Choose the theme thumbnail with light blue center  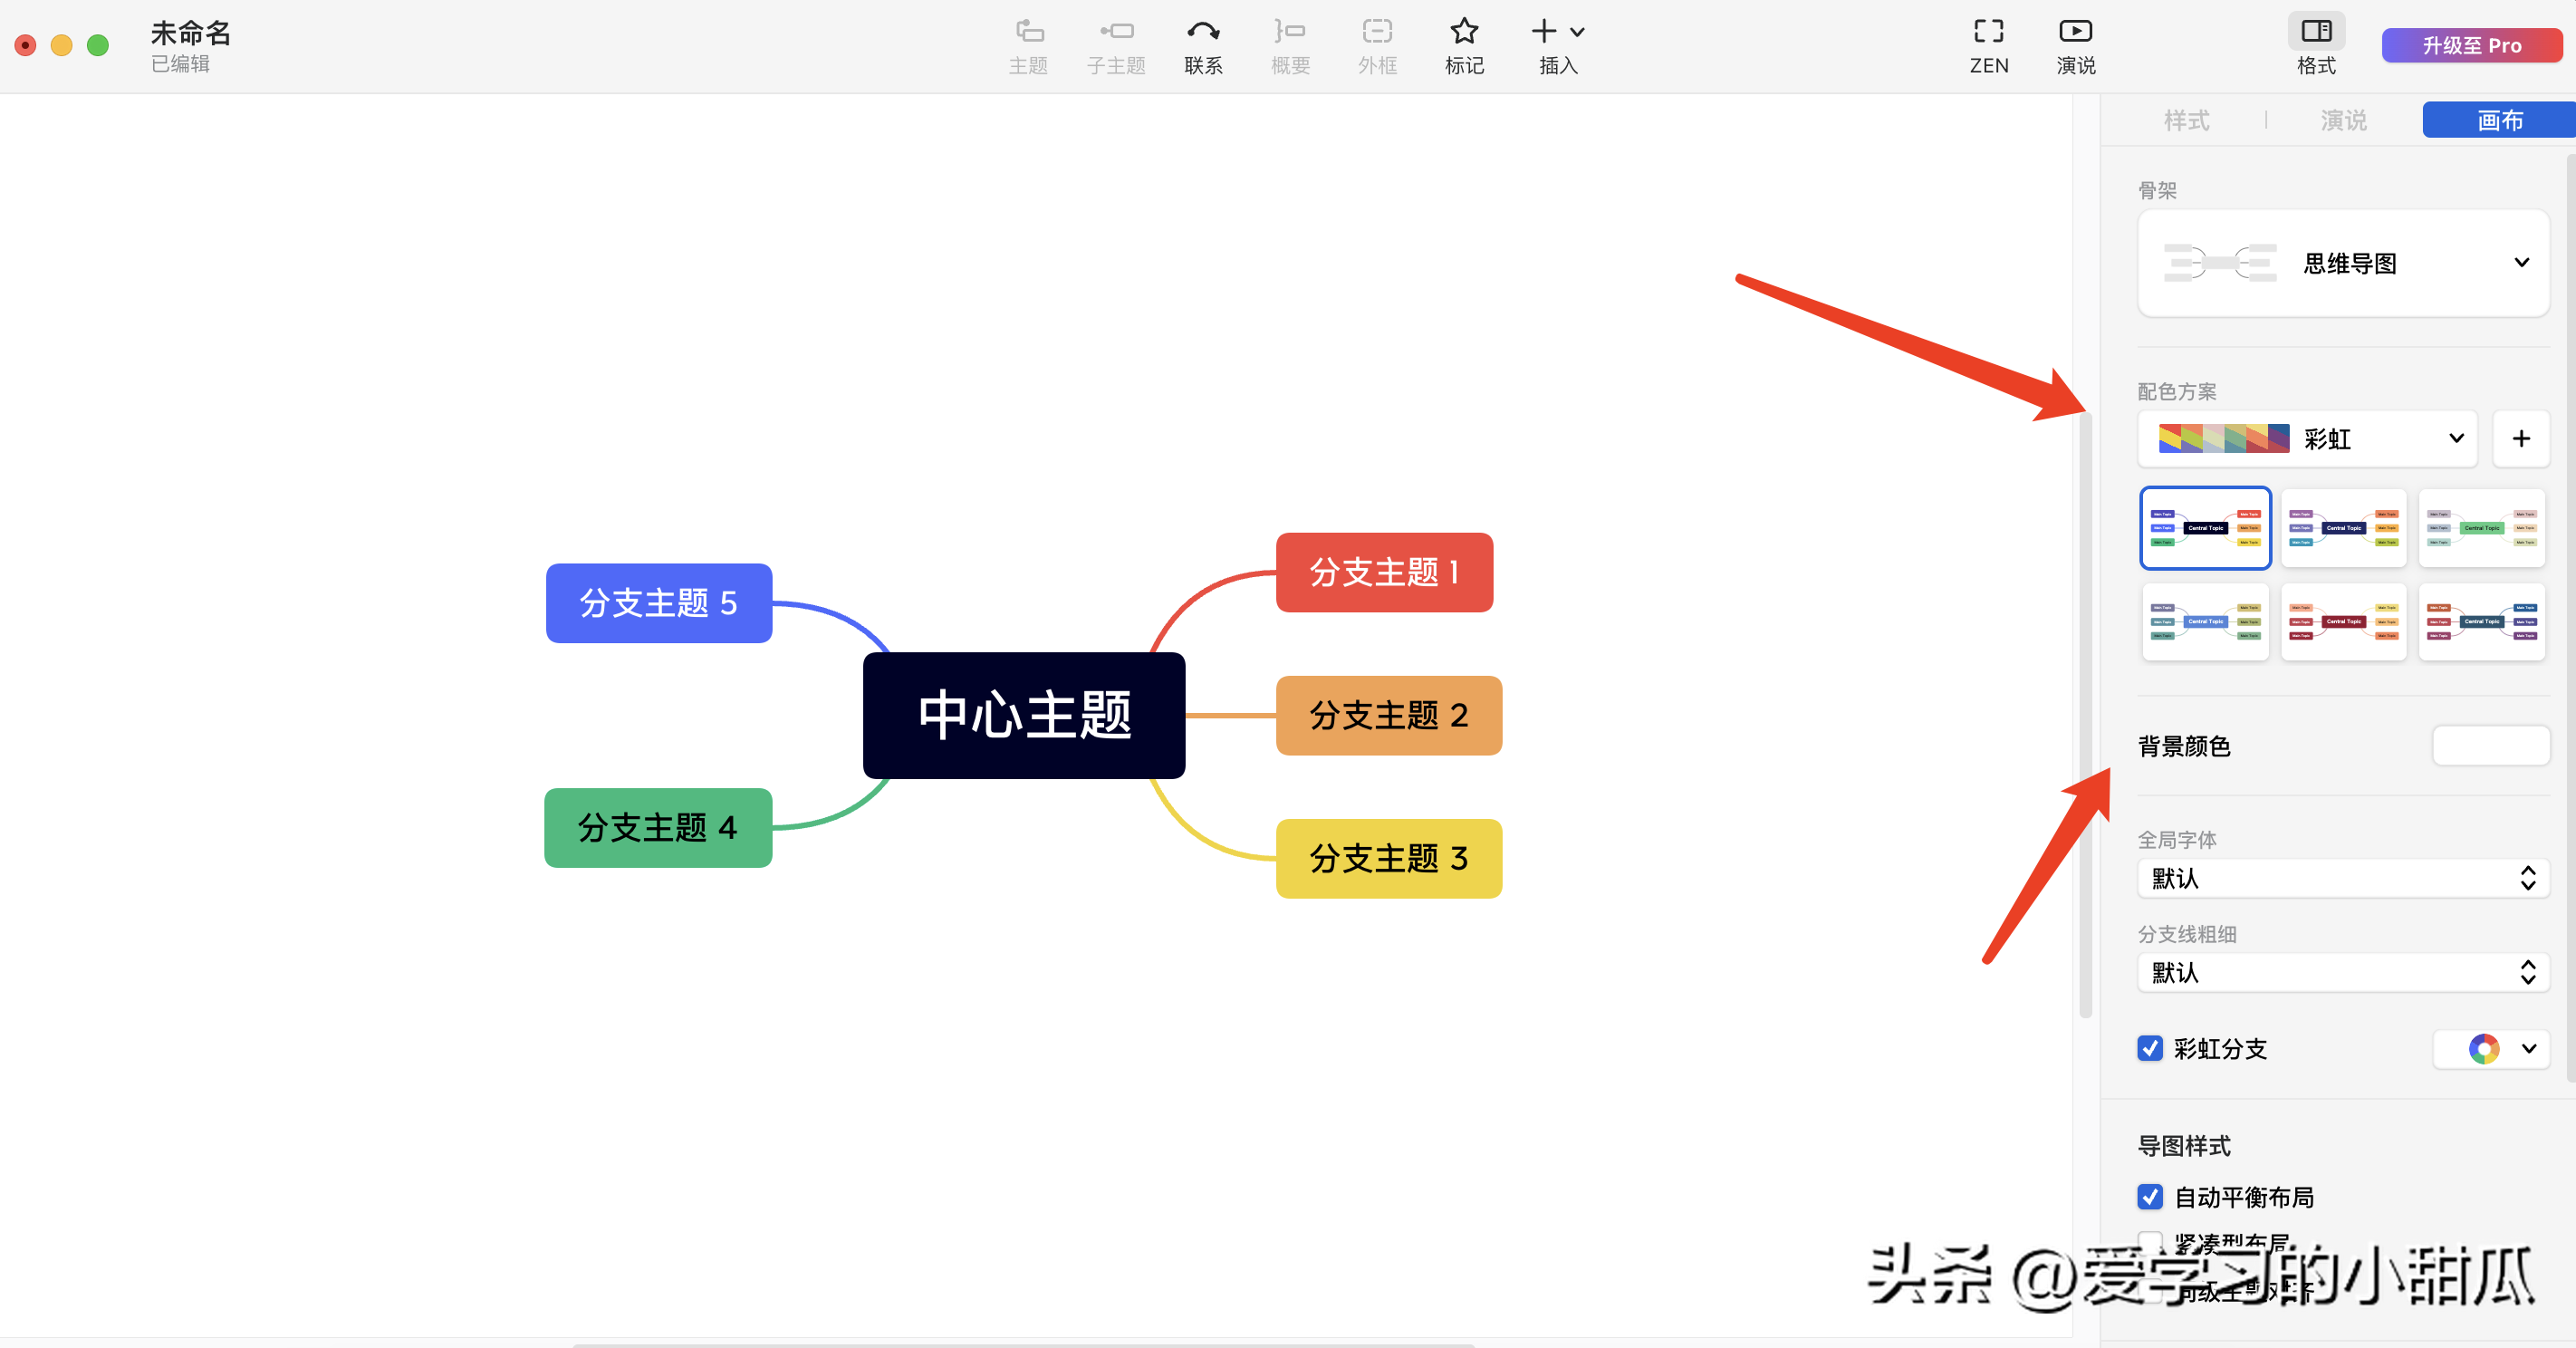[x=2205, y=622]
